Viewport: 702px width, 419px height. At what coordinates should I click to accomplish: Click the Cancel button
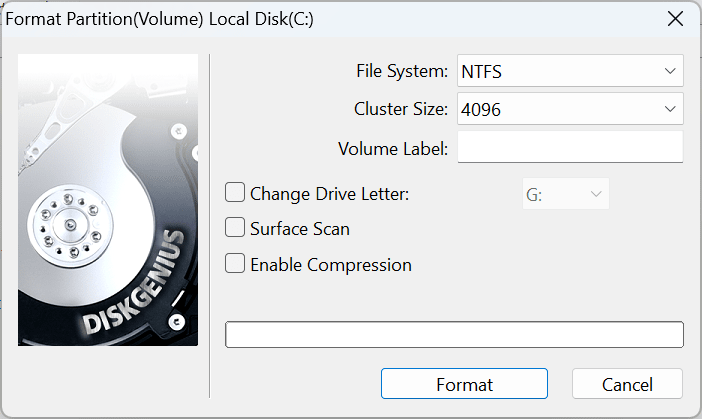(x=627, y=384)
